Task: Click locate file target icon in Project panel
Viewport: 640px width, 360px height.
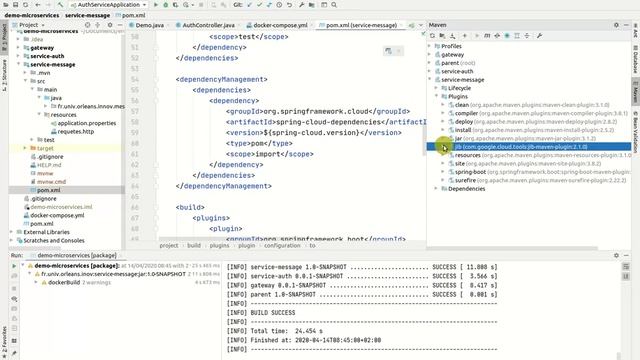Action: click(x=87, y=25)
